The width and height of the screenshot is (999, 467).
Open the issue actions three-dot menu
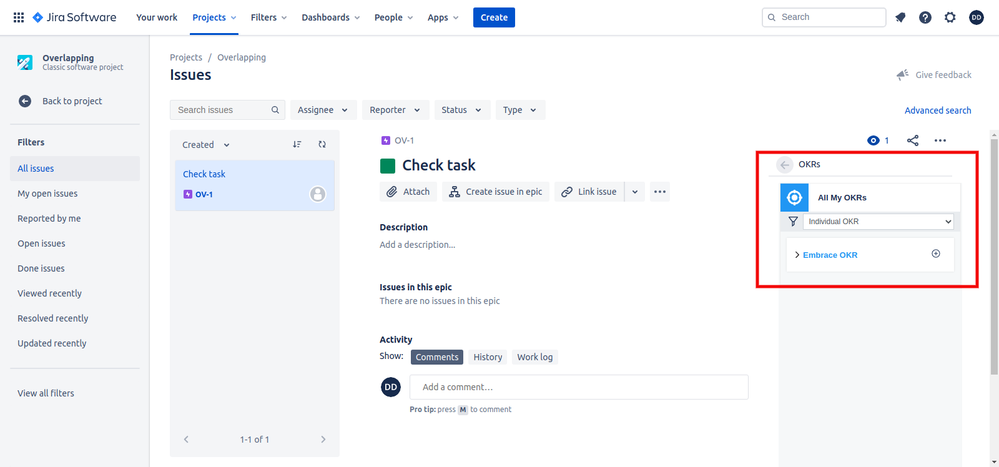pos(940,140)
